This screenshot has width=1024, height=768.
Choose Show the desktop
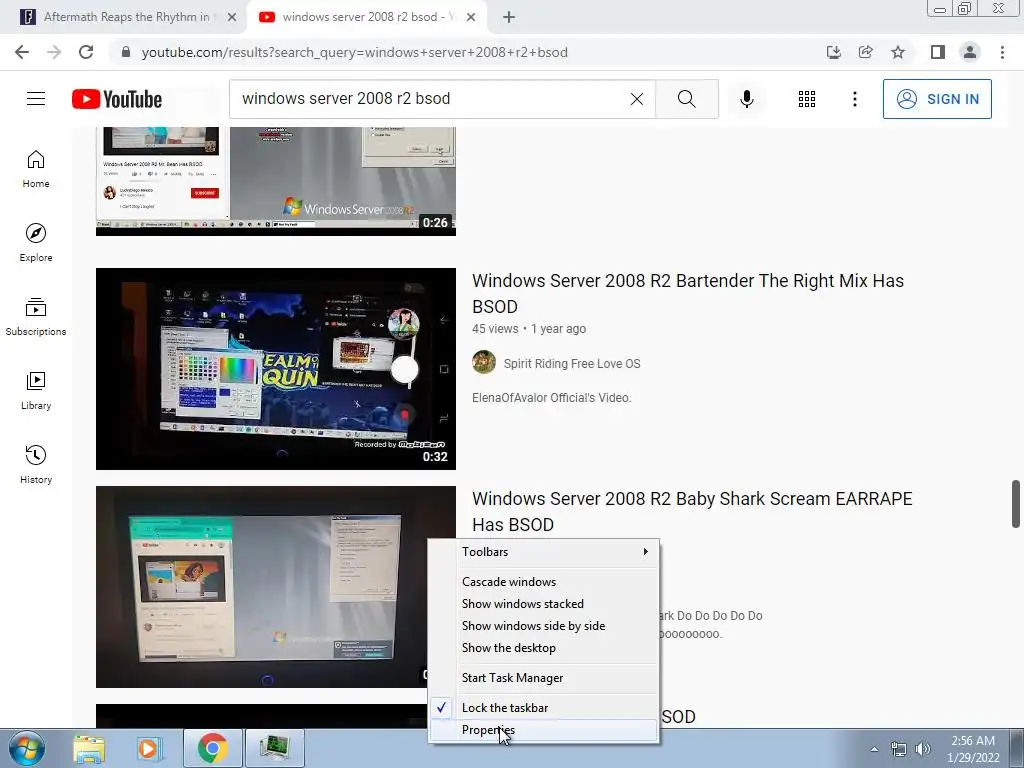543,648
